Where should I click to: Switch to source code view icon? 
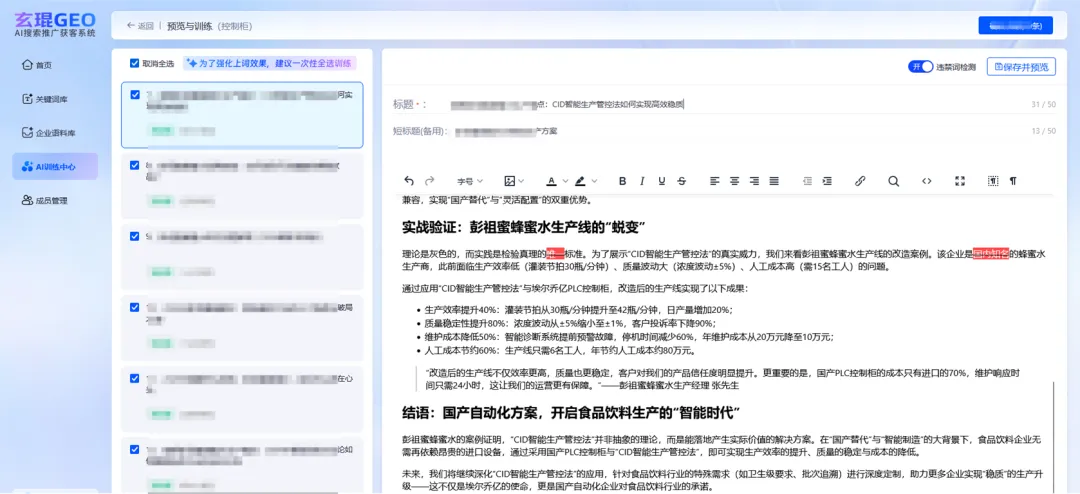(x=927, y=181)
